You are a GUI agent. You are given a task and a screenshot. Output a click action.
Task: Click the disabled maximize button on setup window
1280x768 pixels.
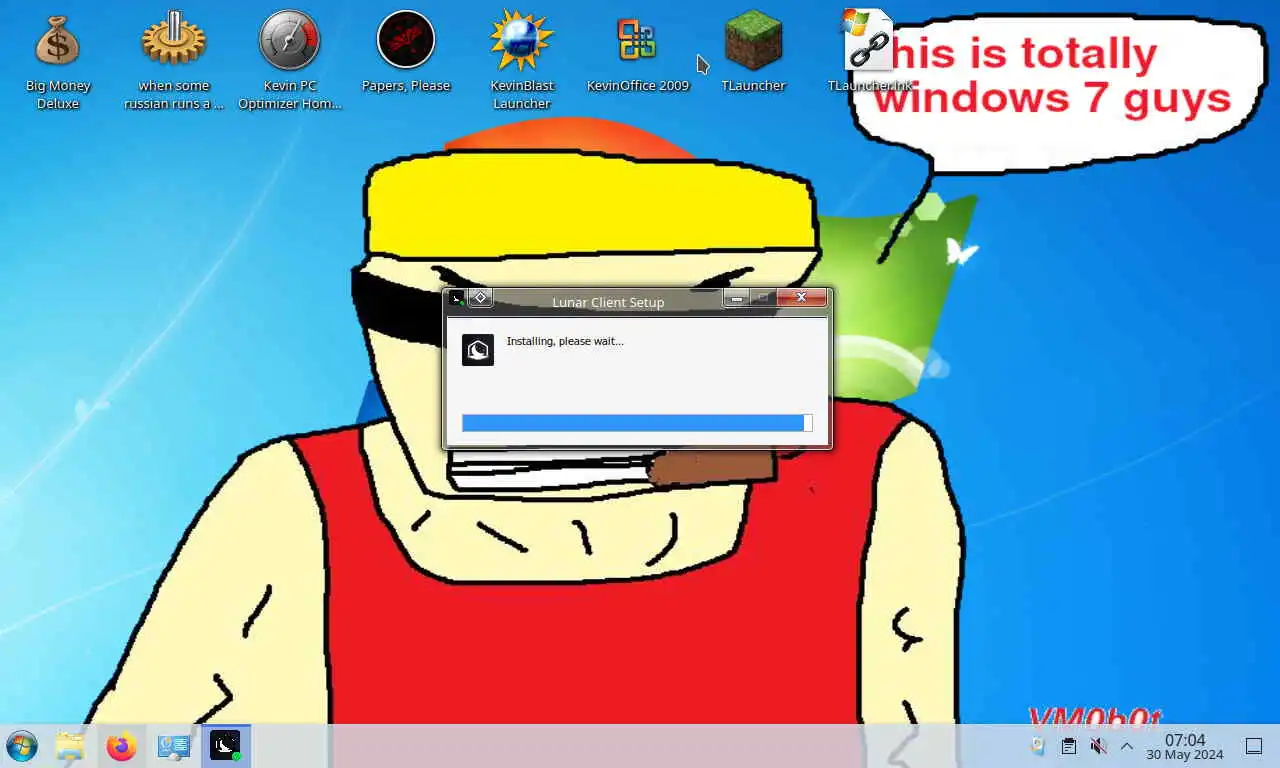coord(762,298)
